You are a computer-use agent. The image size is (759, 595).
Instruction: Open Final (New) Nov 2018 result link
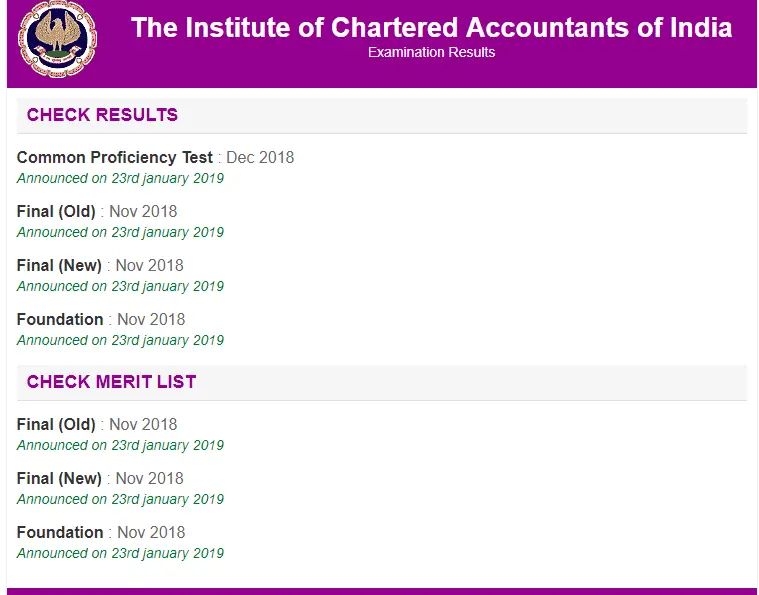click(x=100, y=265)
